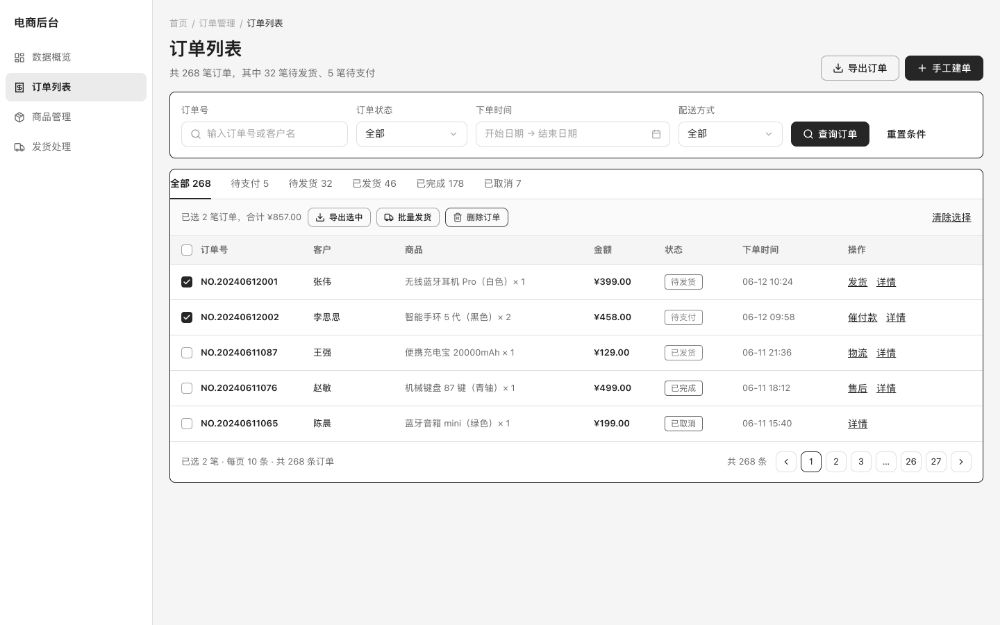Click the pagination ellipsis button
Image resolution: width=1000 pixels, height=625 pixels.
[886, 462]
